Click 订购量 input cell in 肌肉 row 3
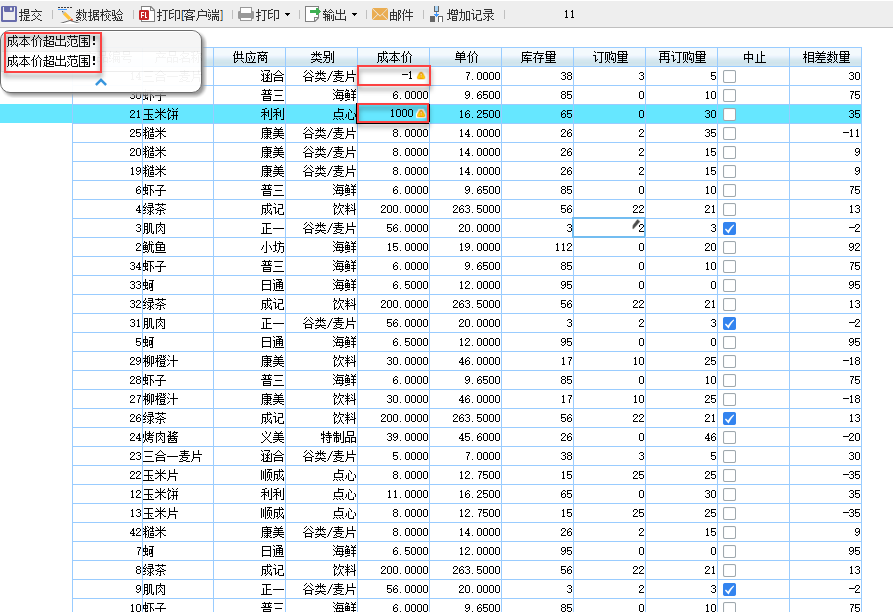893x612 pixels. pos(609,227)
